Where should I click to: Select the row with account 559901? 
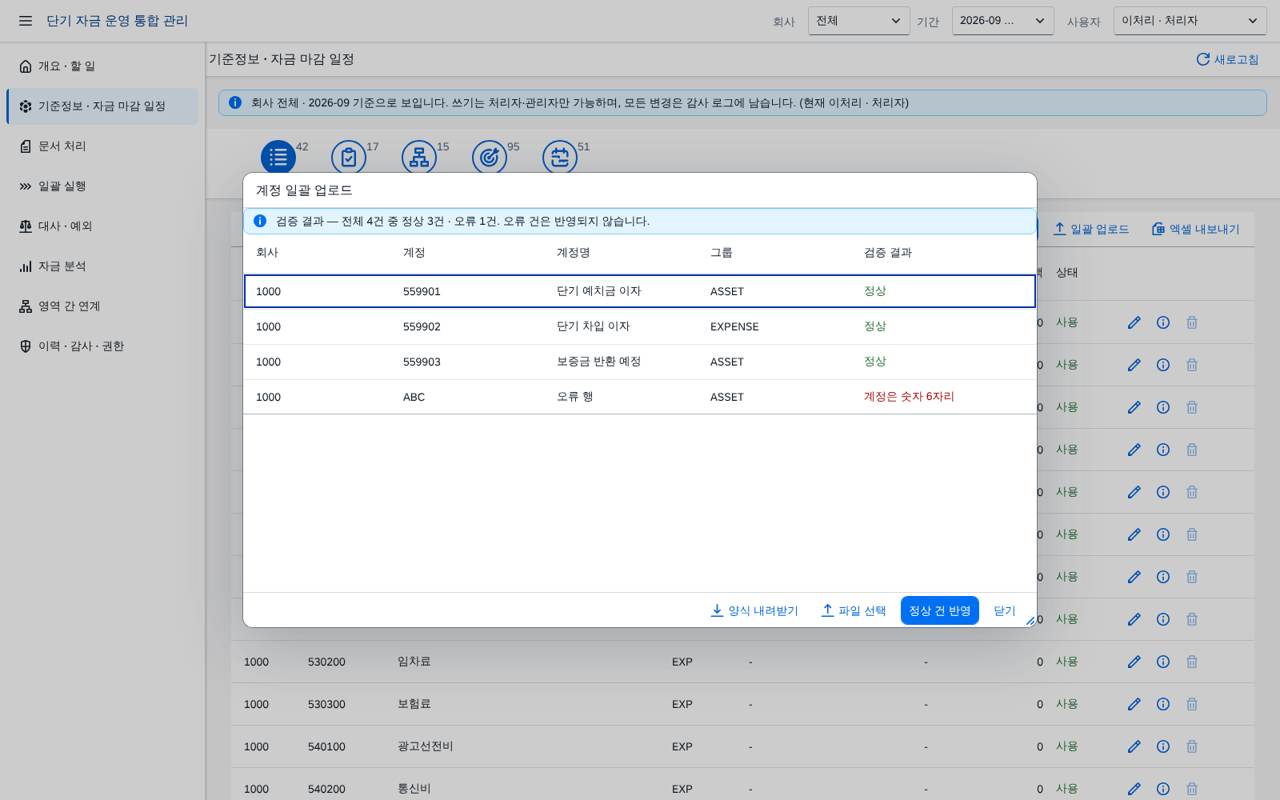(x=640, y=292)
